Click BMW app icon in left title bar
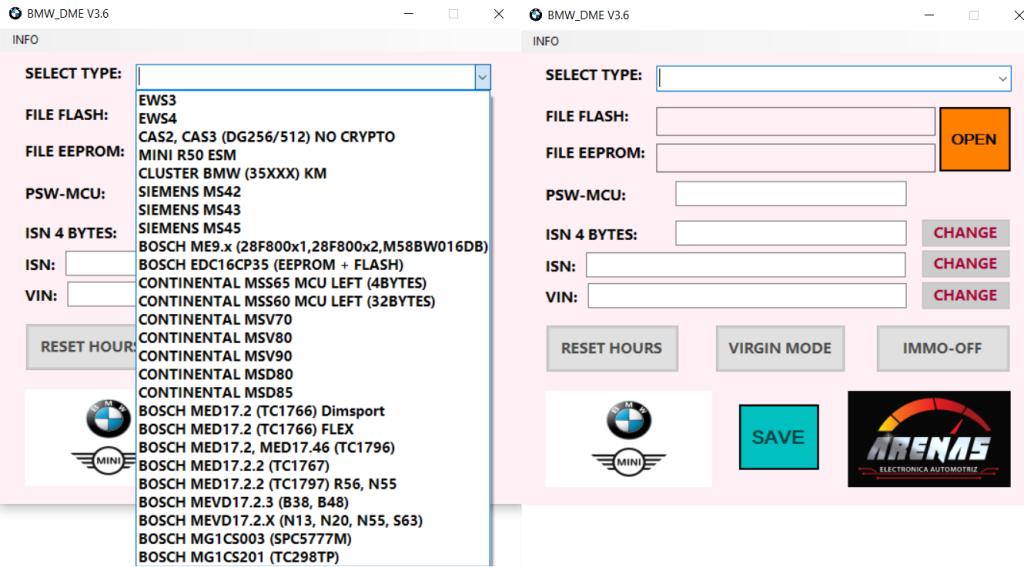Viewport: 1024px width, 567px height. 14,13
